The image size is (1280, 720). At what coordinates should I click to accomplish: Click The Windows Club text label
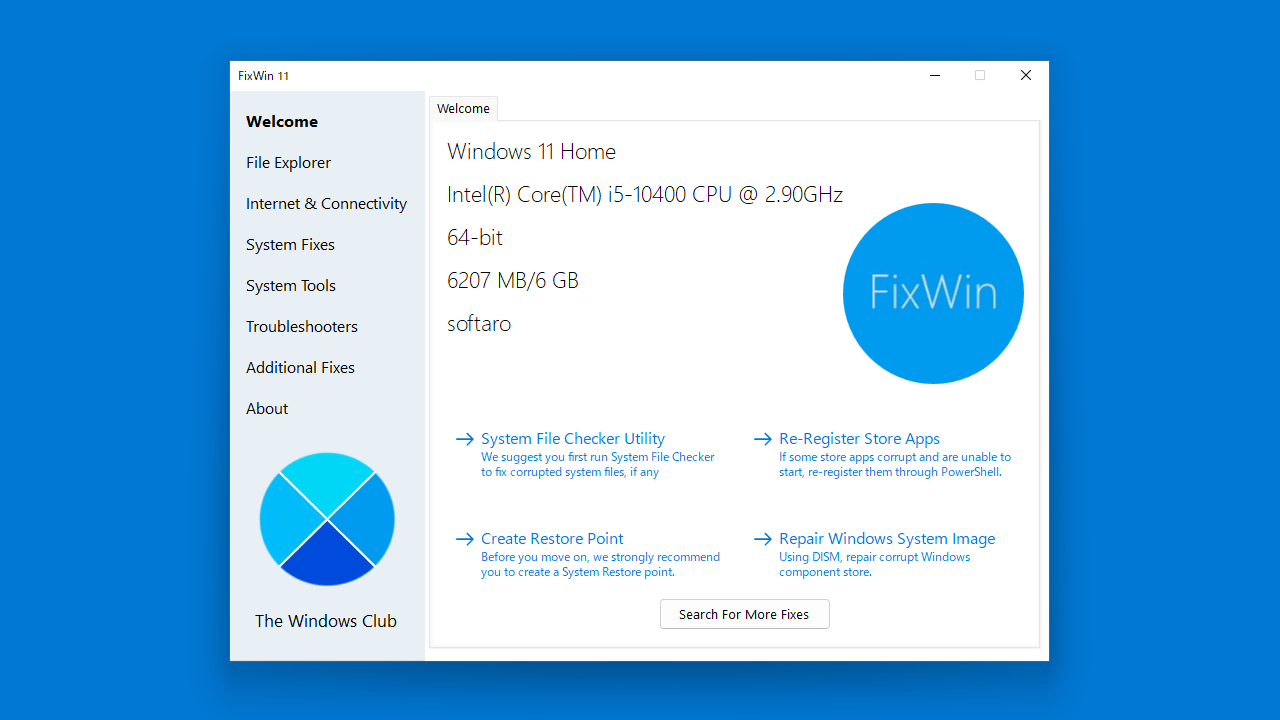click(326, 621)
